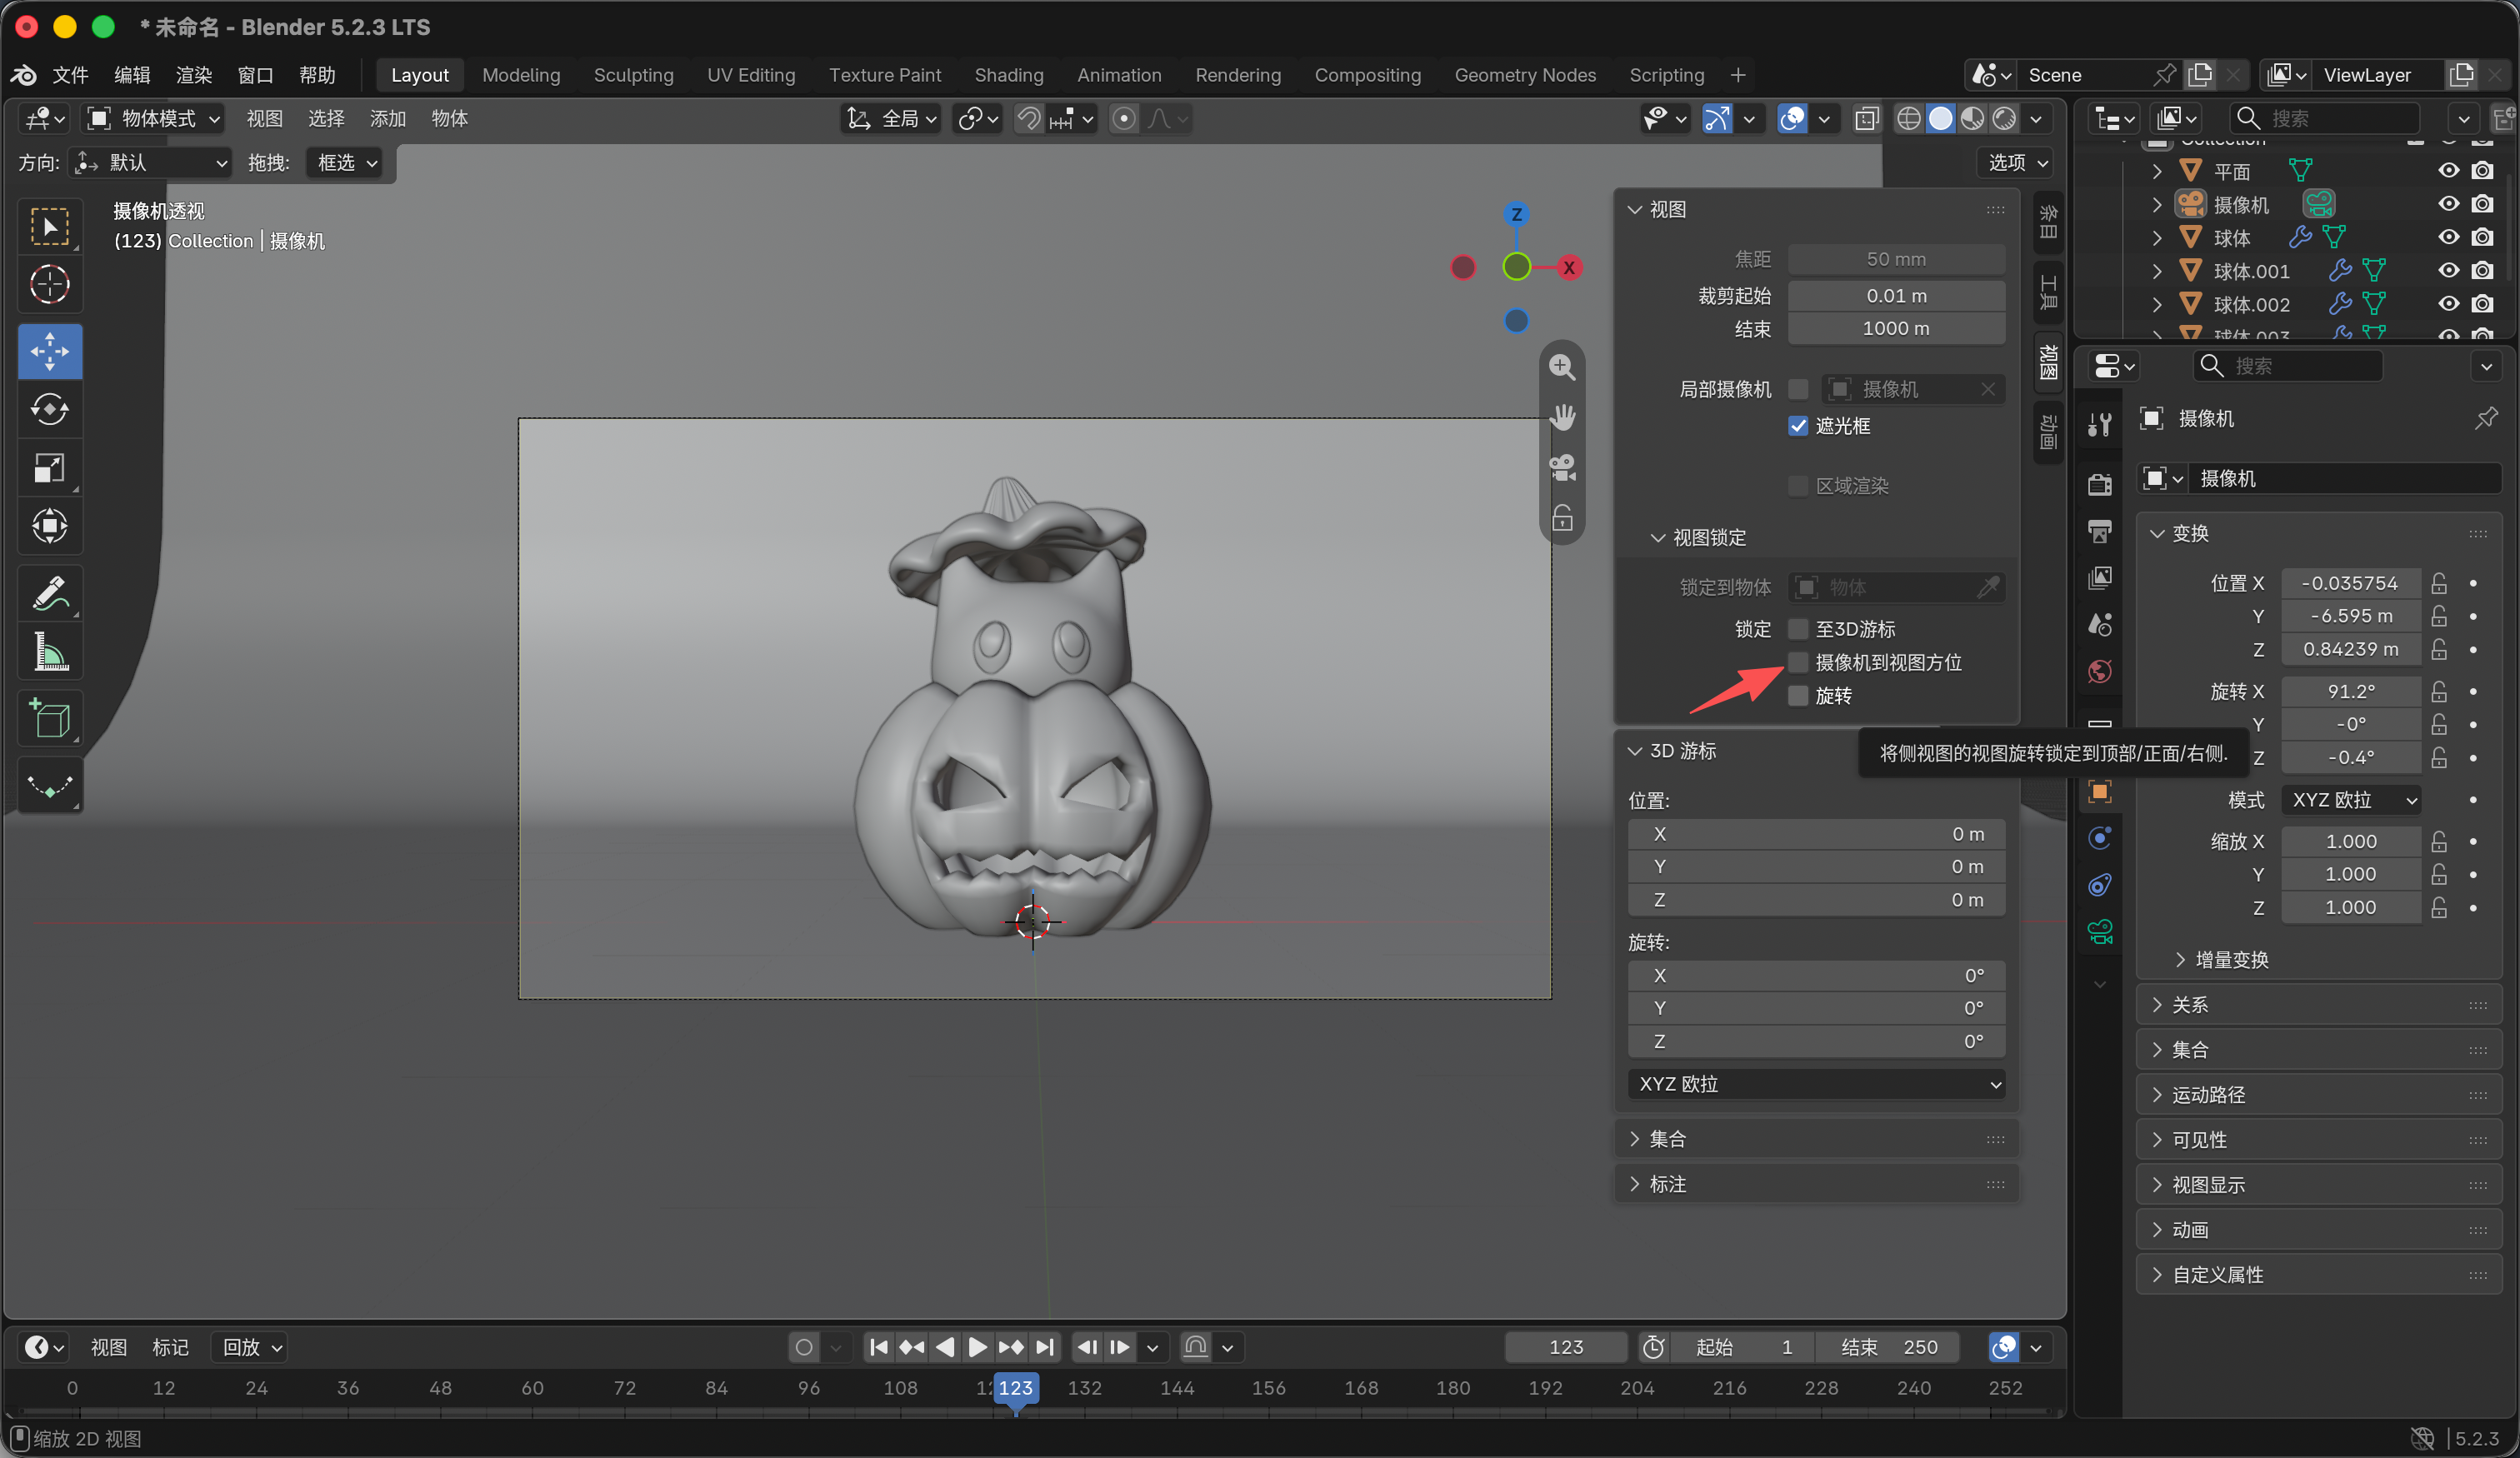Expand the 运动路径 panel
Screen dimensions: 2520x1458
tap(2318, 1095)
